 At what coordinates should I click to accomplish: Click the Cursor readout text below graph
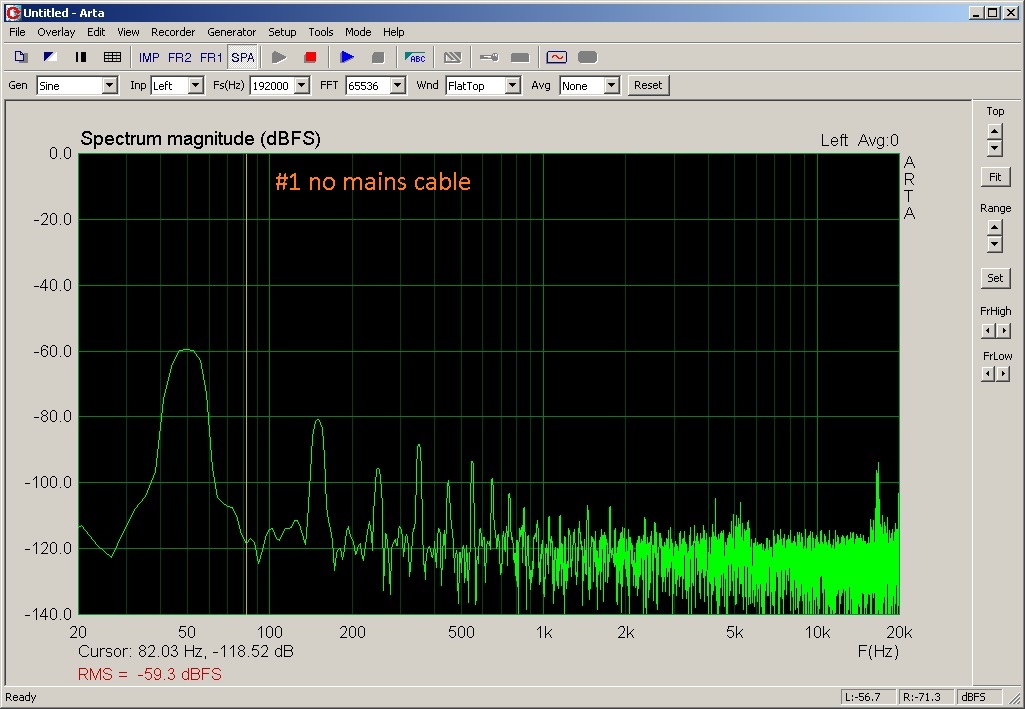tap(186, 651)
